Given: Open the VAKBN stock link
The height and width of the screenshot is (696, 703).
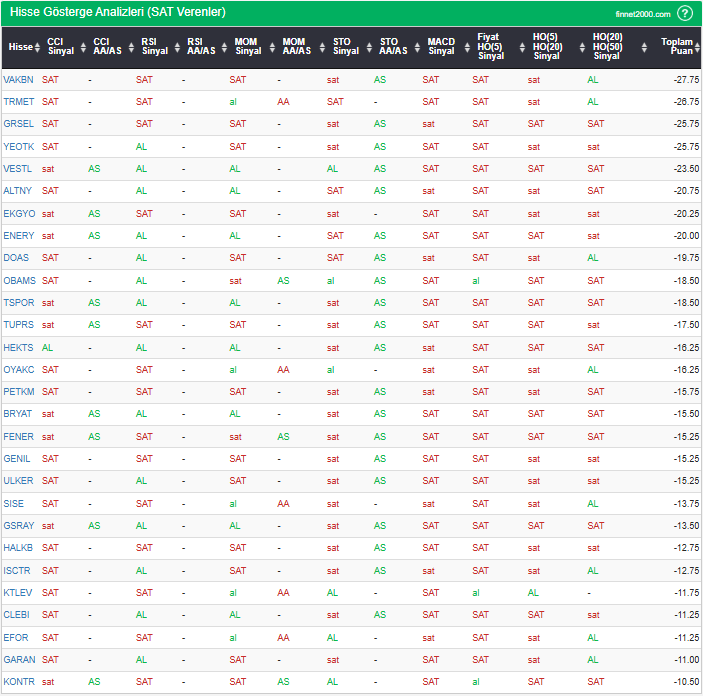Looking at the screenshot, I should pyautogui.click(x=18, y=79).
